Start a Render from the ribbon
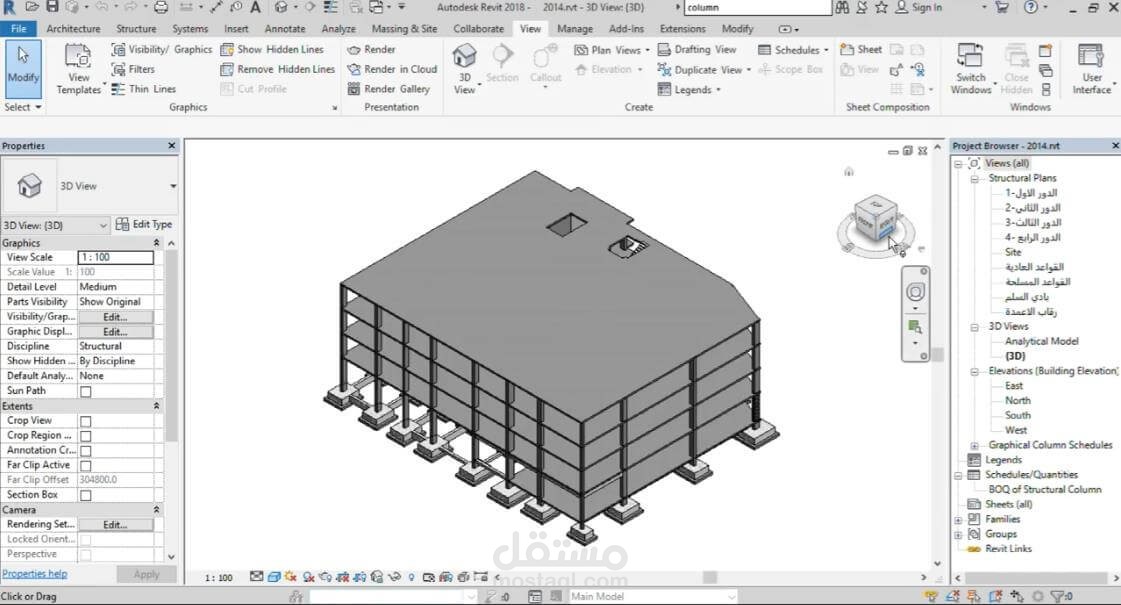This screenshot has height=605, width=1121. point(371,49)
